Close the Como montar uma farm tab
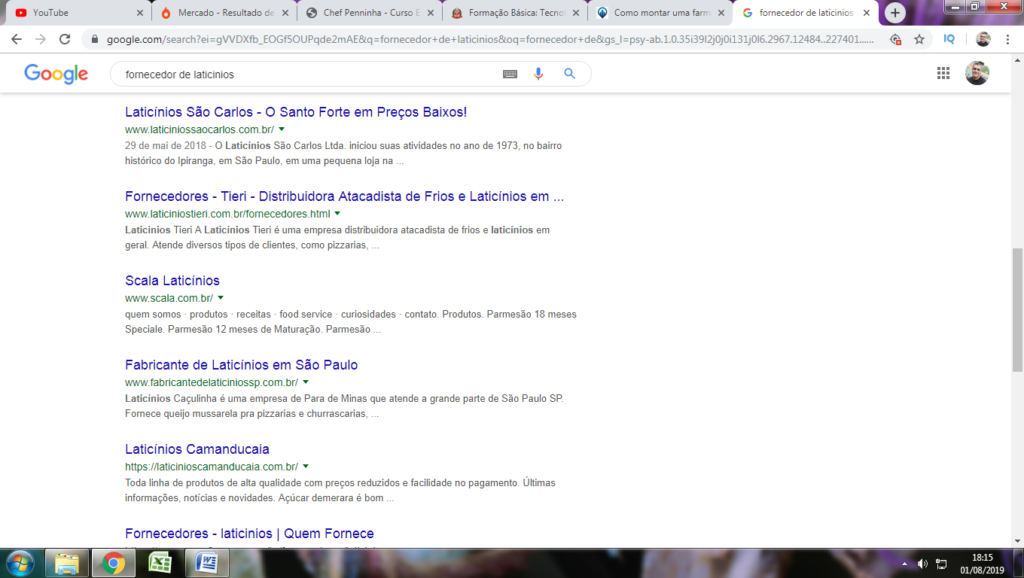The width and height of the screenshot is (1024, 578). tap(721, 12)
